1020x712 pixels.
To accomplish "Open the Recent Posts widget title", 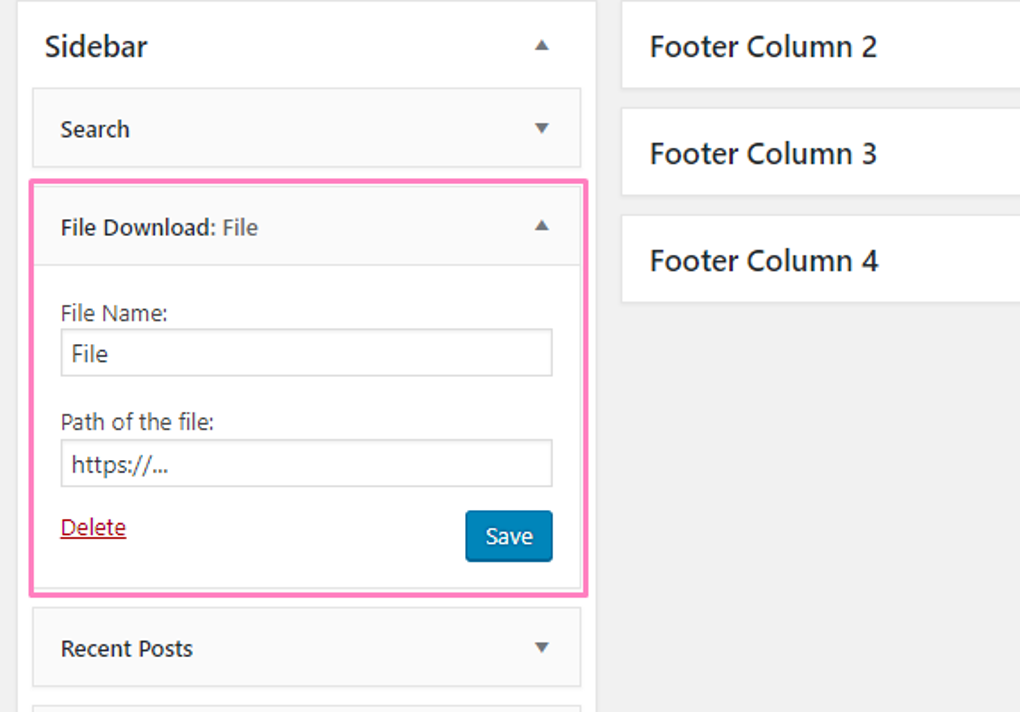I will coord(127,648).
